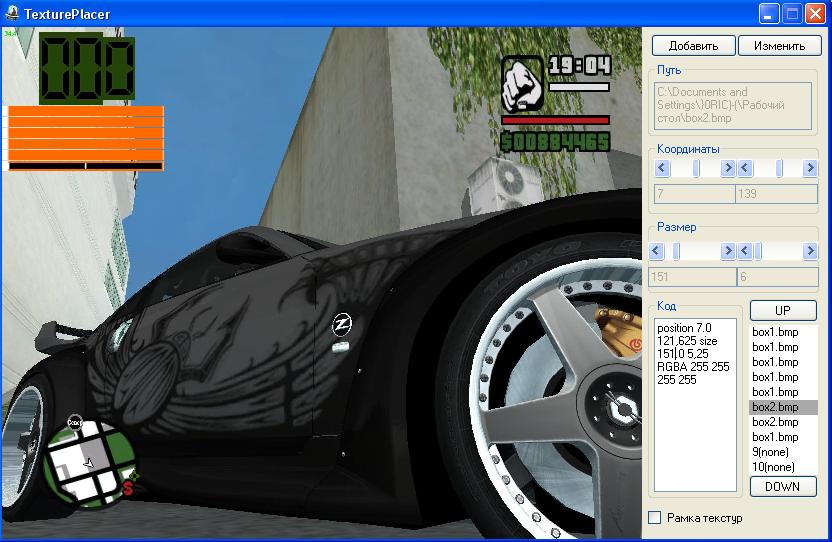
Task: Enable the Рамка текстур checkbox
Action: 655,518
